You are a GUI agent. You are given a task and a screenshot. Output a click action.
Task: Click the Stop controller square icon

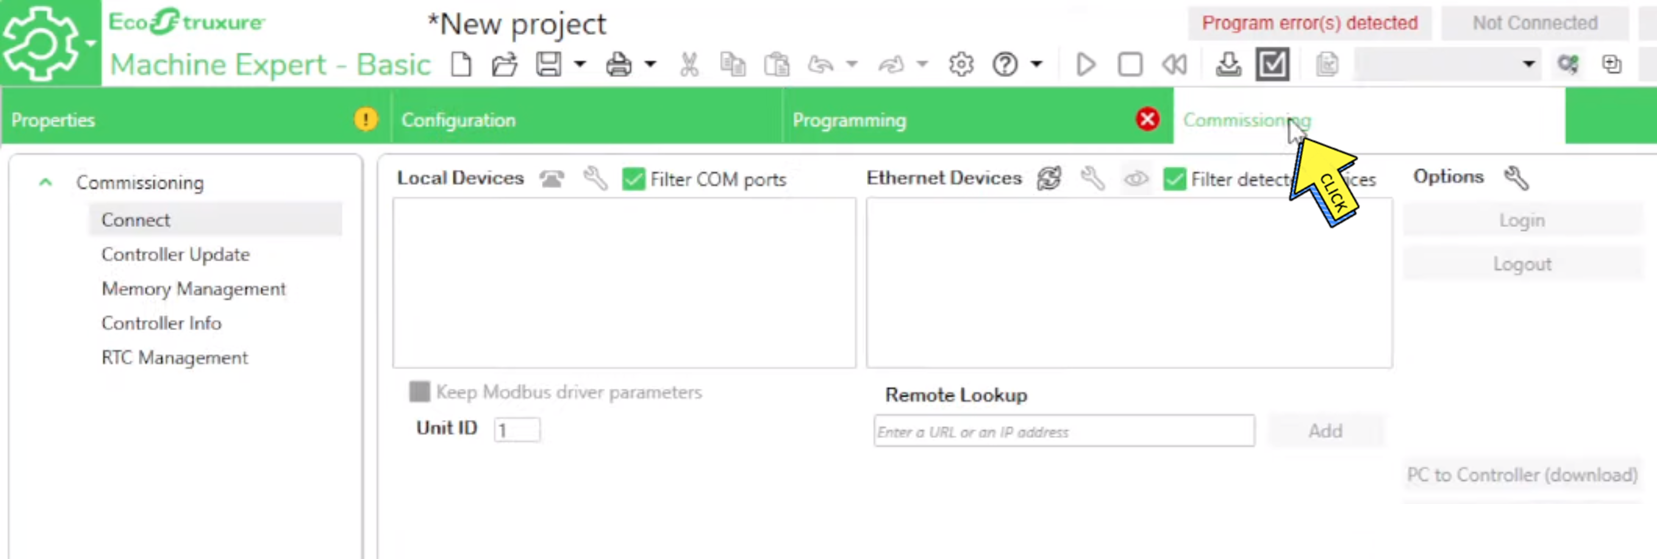[1130, 65]
